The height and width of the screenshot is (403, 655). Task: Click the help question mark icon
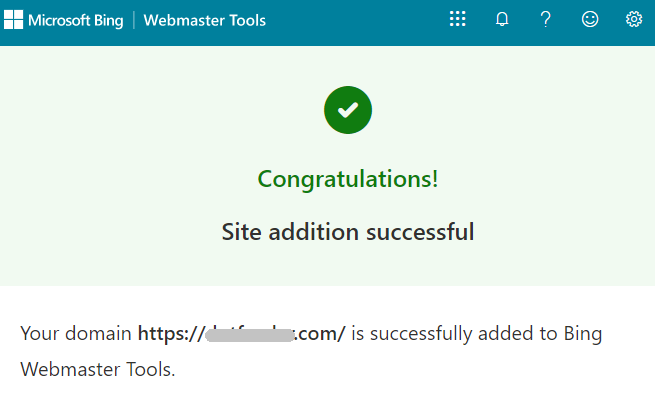pyautogui.click(x=546, y=19)
